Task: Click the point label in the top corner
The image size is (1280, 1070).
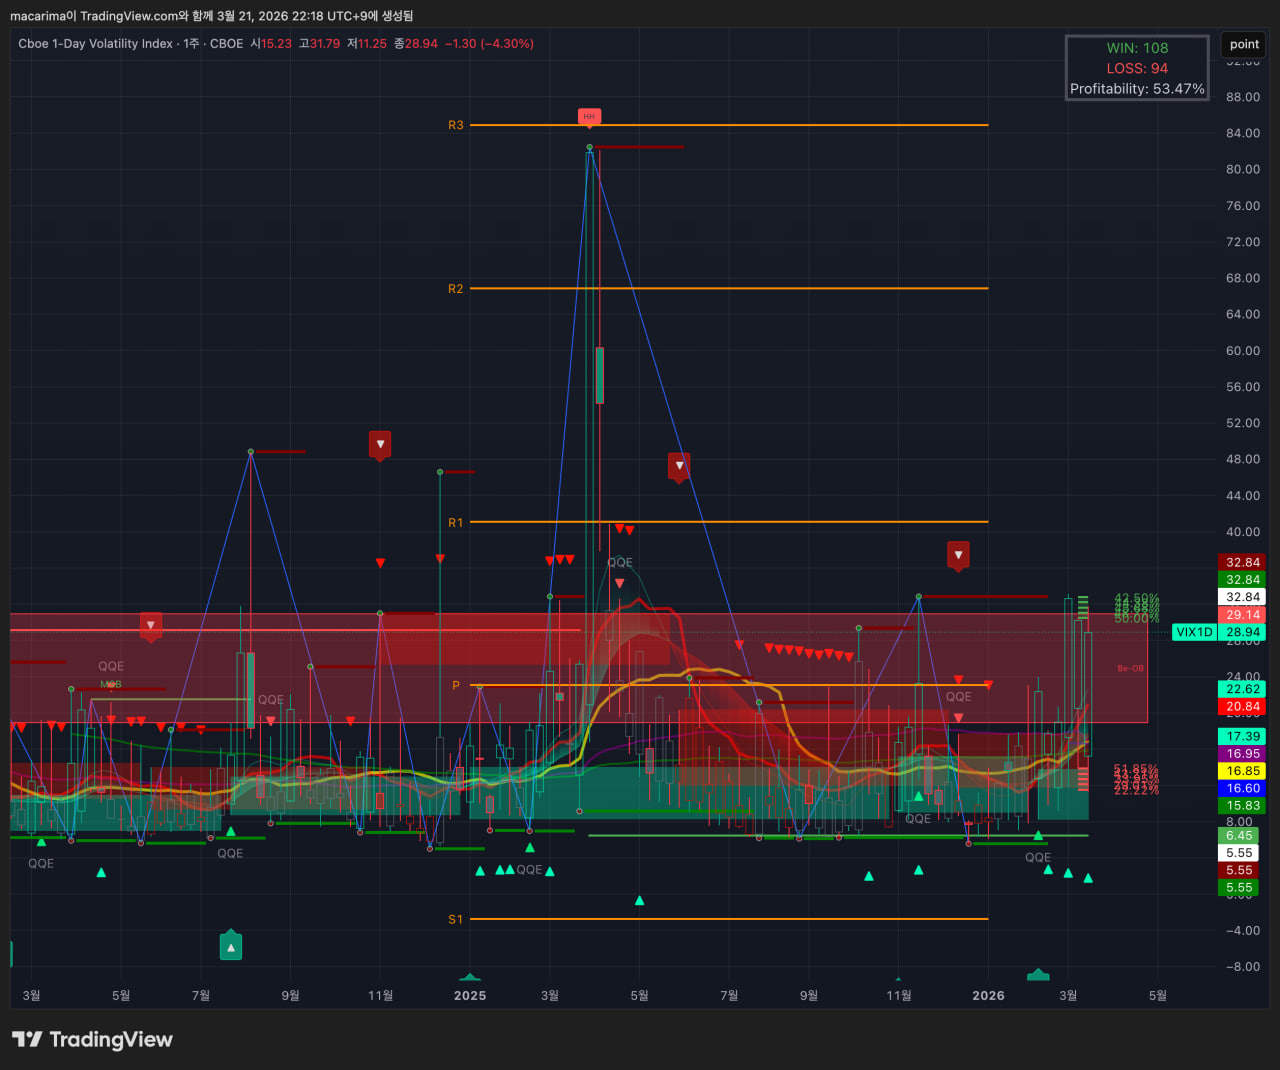Action: point(1244,44)
